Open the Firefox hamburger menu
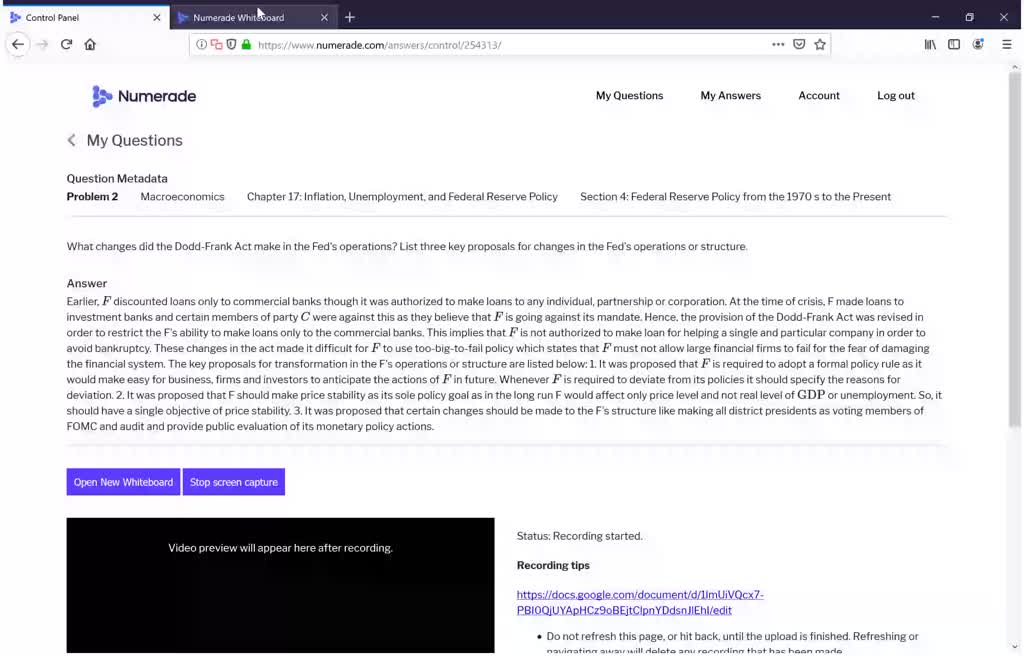The image size is (1024, 656). click(x=1006, y=44)
